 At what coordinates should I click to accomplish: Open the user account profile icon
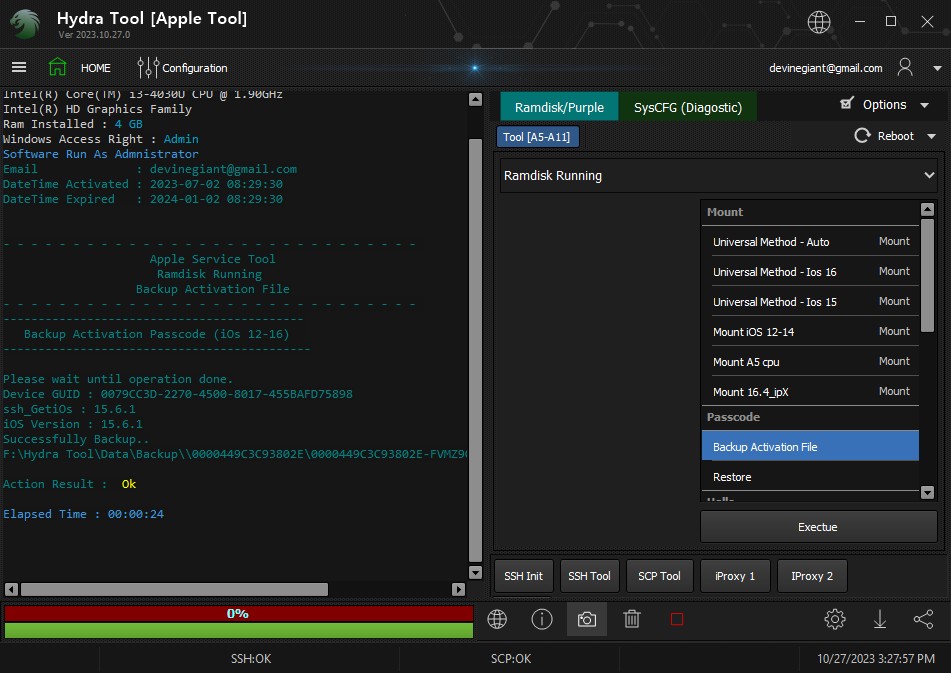[x=905, y=67]
